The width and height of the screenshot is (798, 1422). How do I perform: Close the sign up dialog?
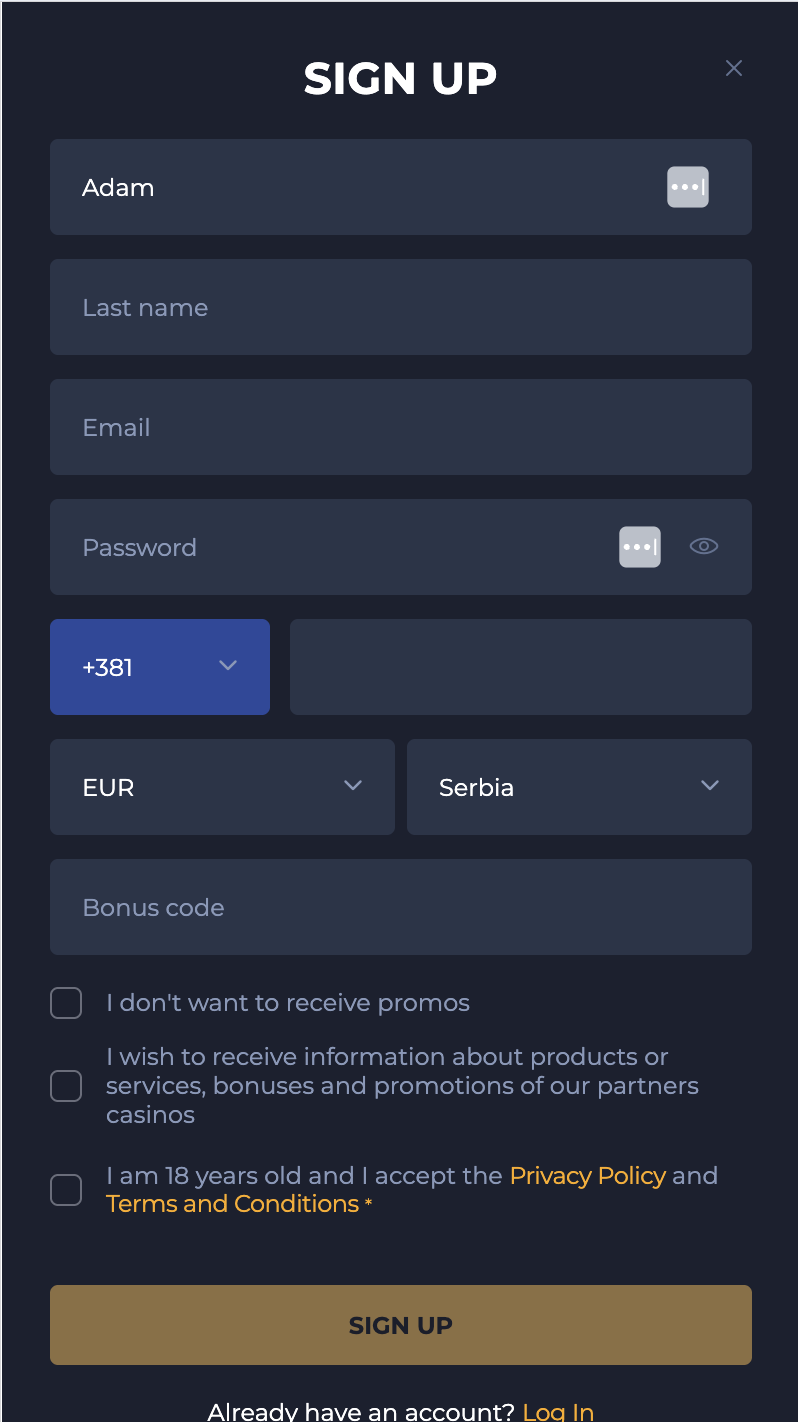pyautogui.click(x=734, y=68)
